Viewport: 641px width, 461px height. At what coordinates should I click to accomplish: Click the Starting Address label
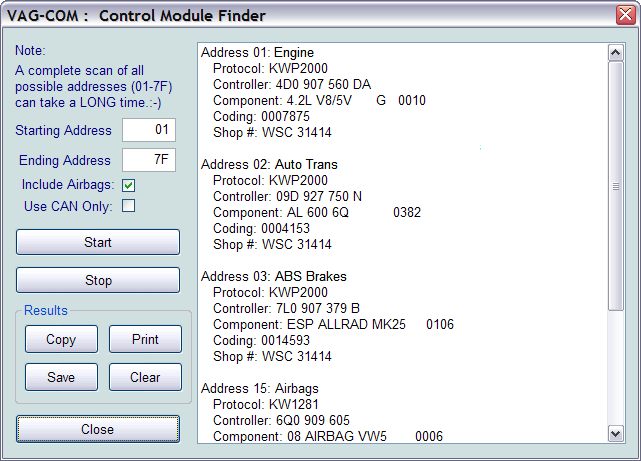pyautogui.click(x=63, y=130)
